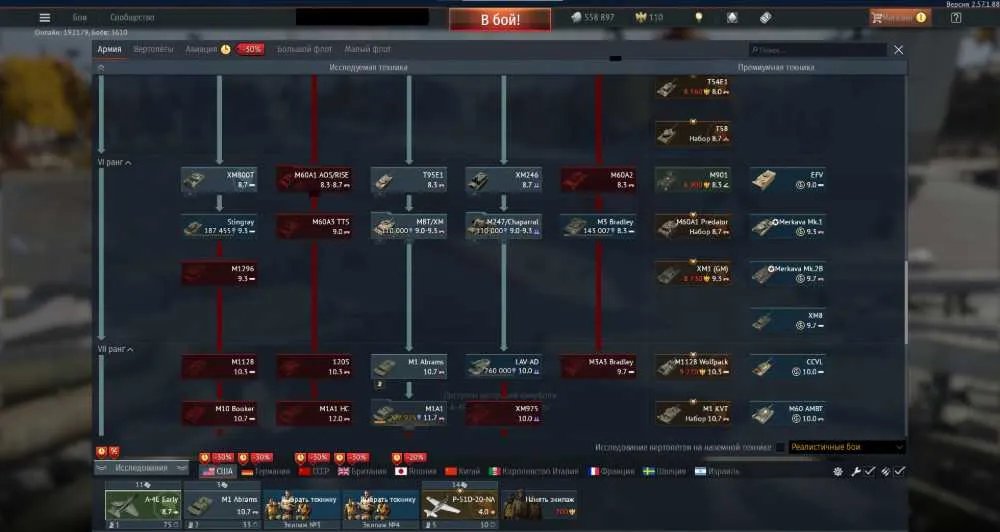Select the T58 premium vehicle
Viewport: 1000px width, 532px height.
point(693,133)
